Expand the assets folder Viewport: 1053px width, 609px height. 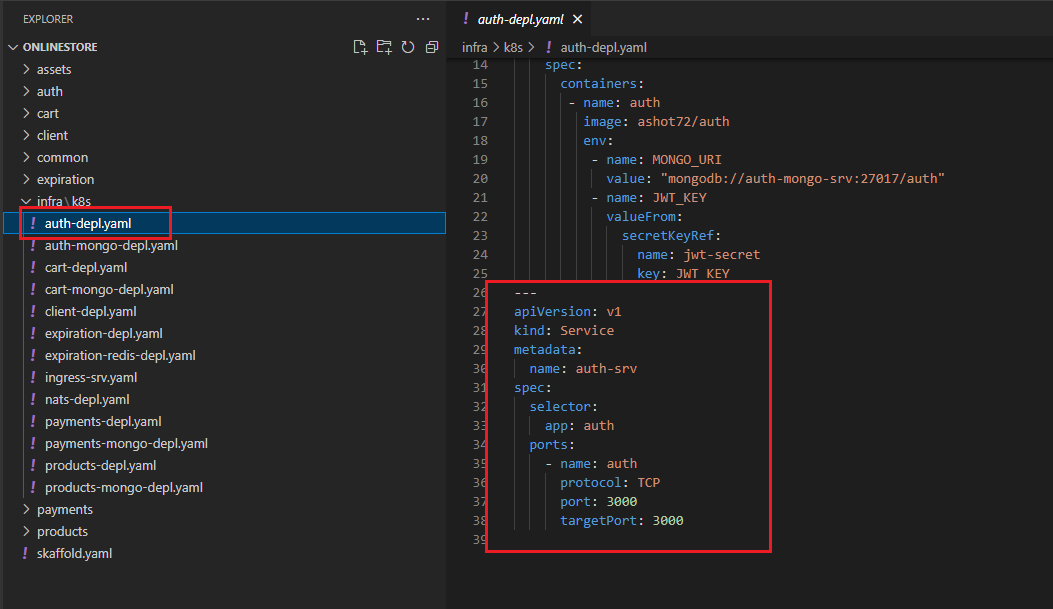(53, 69)
